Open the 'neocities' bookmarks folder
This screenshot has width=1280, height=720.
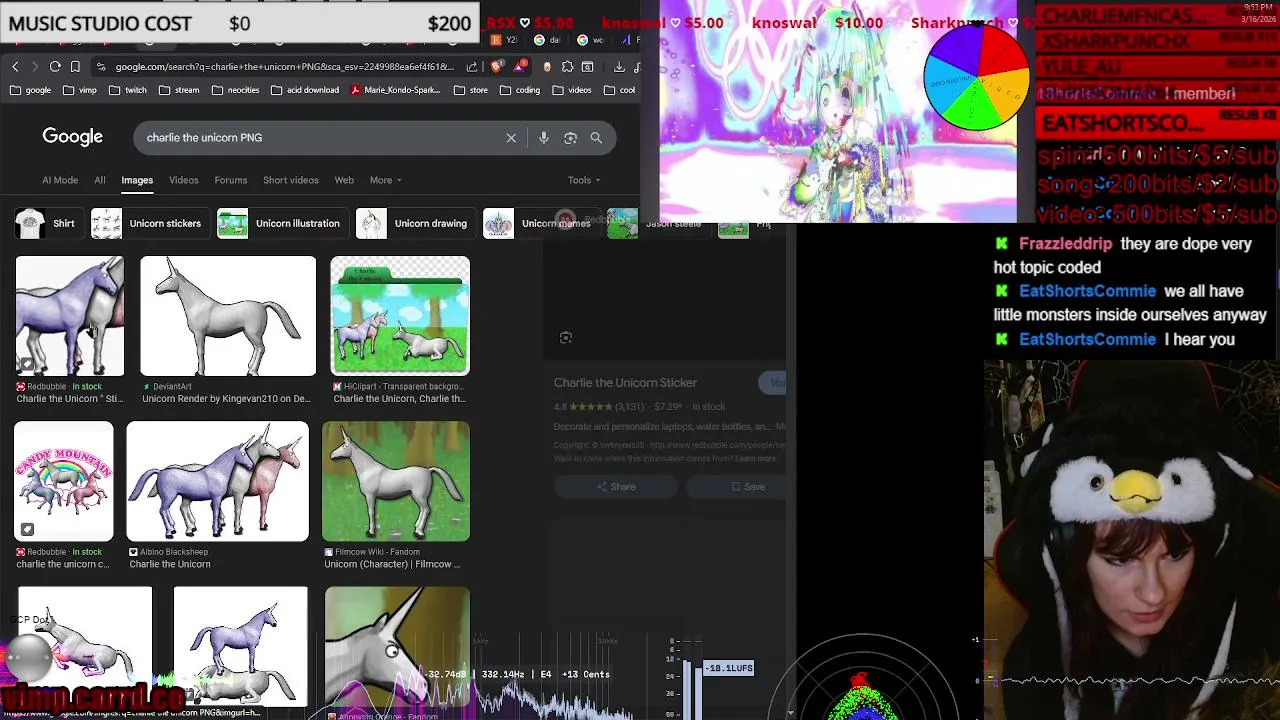click(x=235, y=90)
